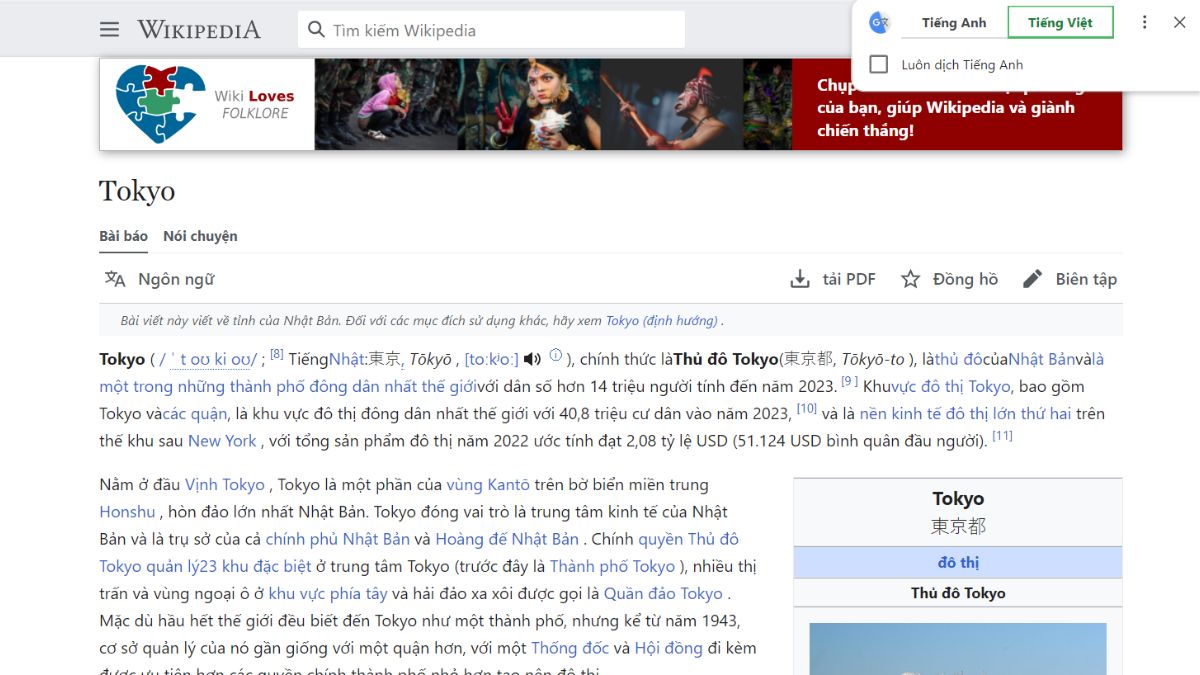
Task: Click the edit pencil icon
Action: [1033, 279]
